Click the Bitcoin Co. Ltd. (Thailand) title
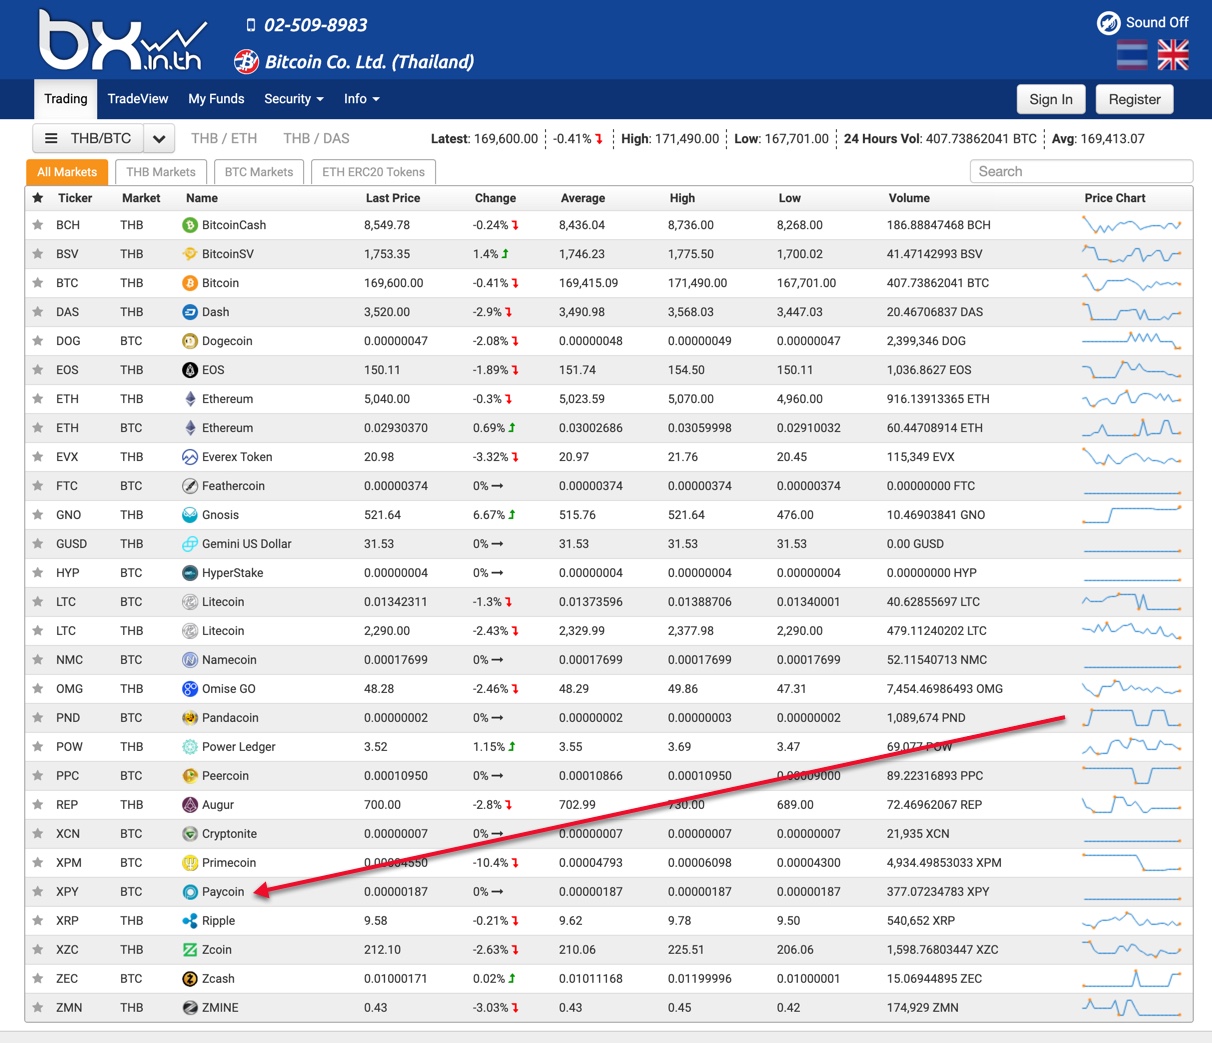This screenshot has height=1043, width=1212. (x=369, y=62)
